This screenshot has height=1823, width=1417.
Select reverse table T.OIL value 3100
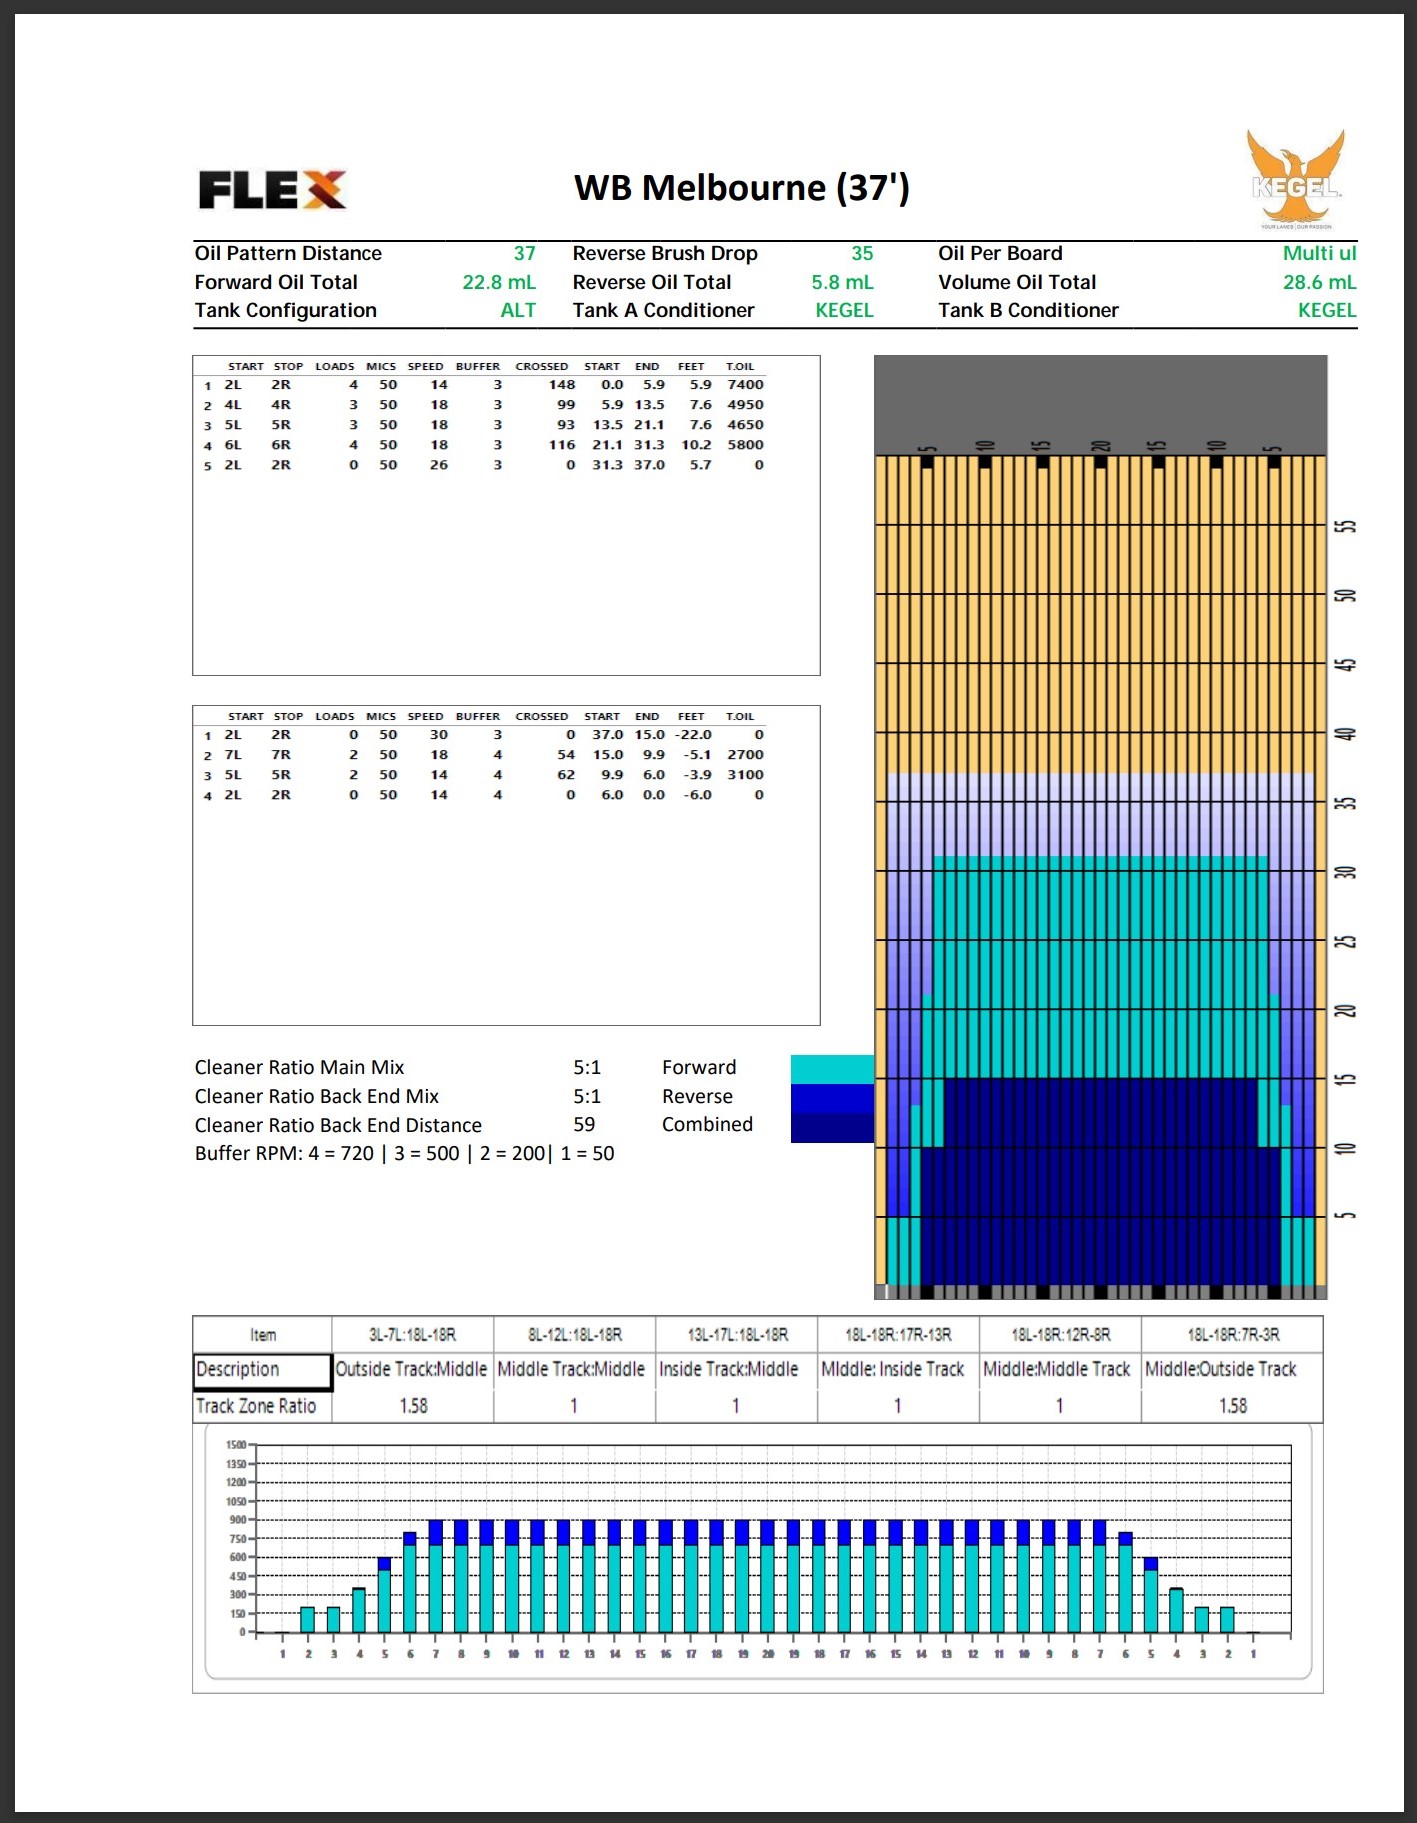[745, 775]
